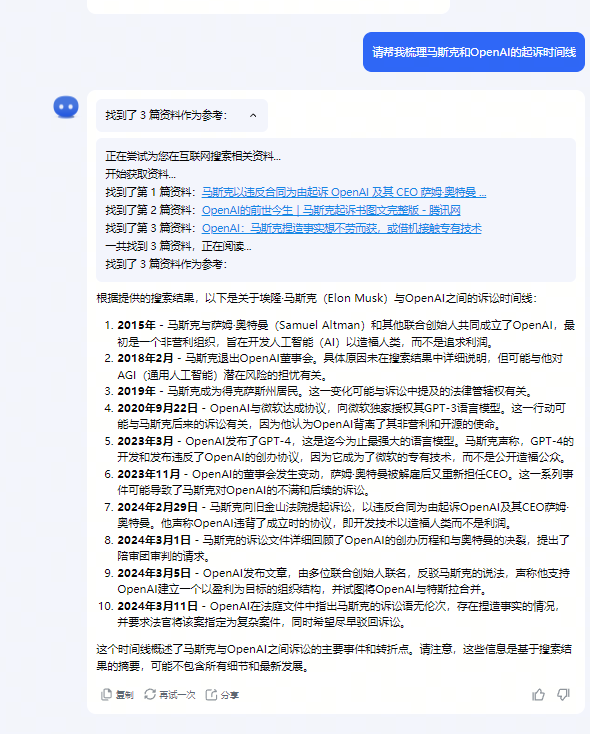Image resolution: width=590 pixels, height=734 pixels.
Task: Click the '2024年2月29日' timeline entry
Action: click(x=341, y=515)
